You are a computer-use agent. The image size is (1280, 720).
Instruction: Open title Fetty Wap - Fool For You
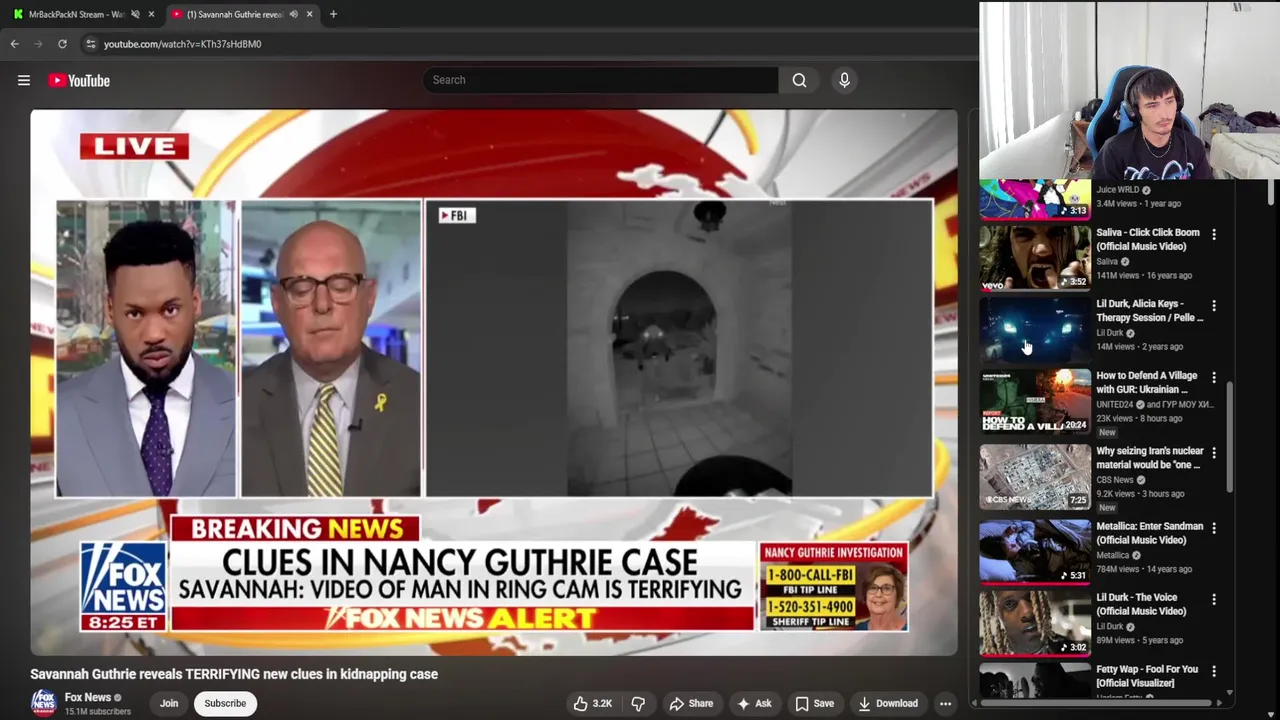click(x=1147, y=676)
